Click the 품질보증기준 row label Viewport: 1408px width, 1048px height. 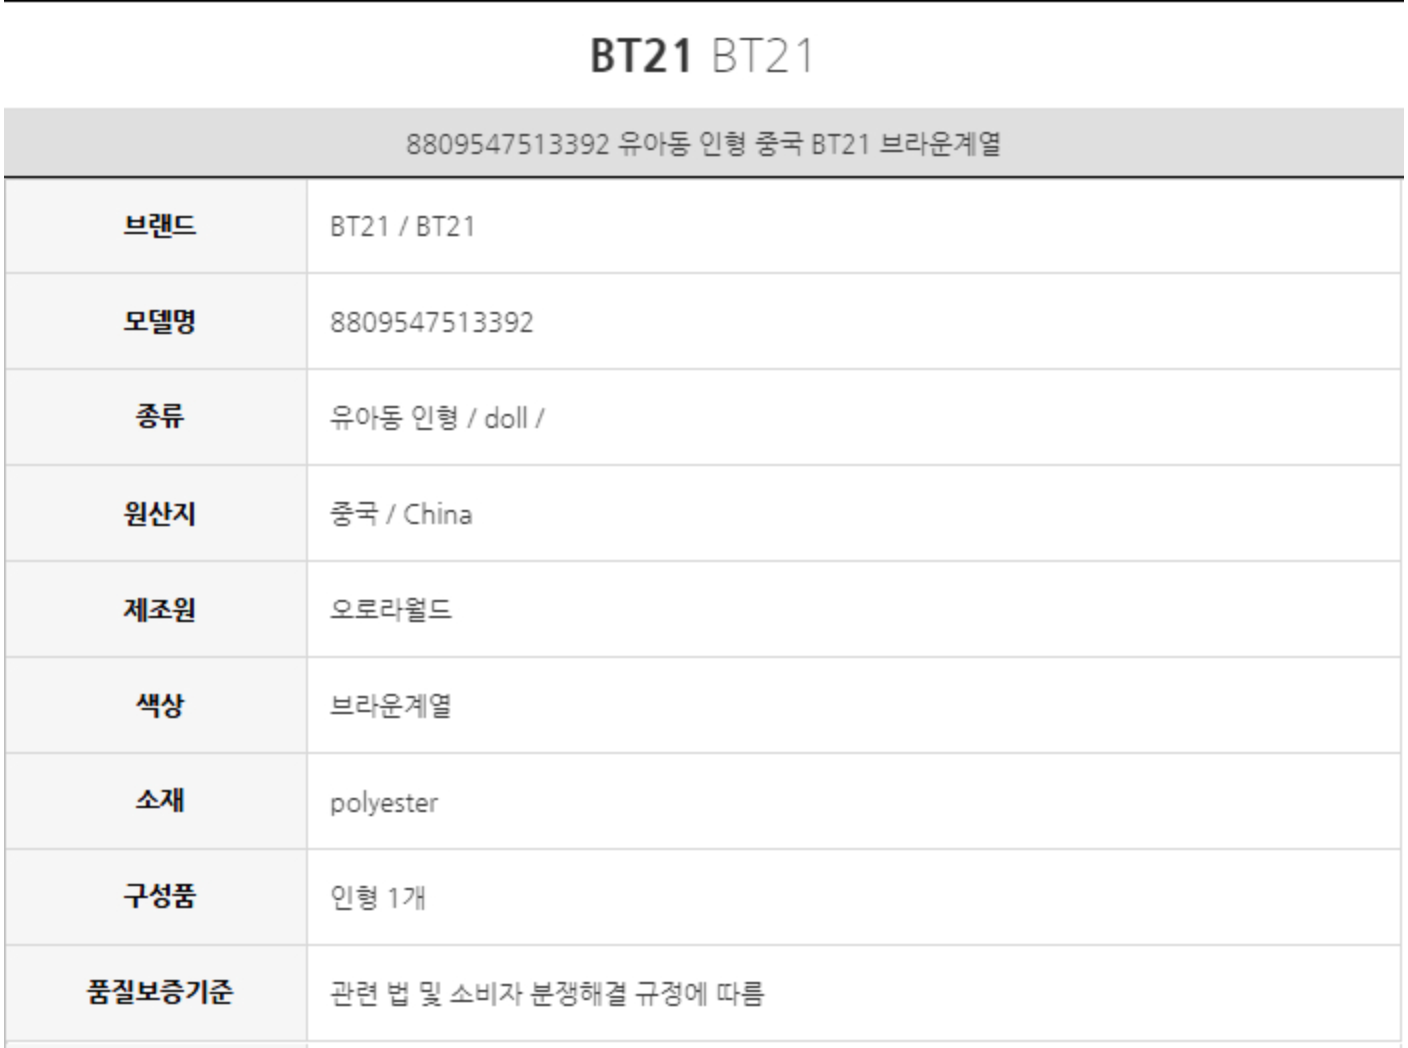(159, 992)
